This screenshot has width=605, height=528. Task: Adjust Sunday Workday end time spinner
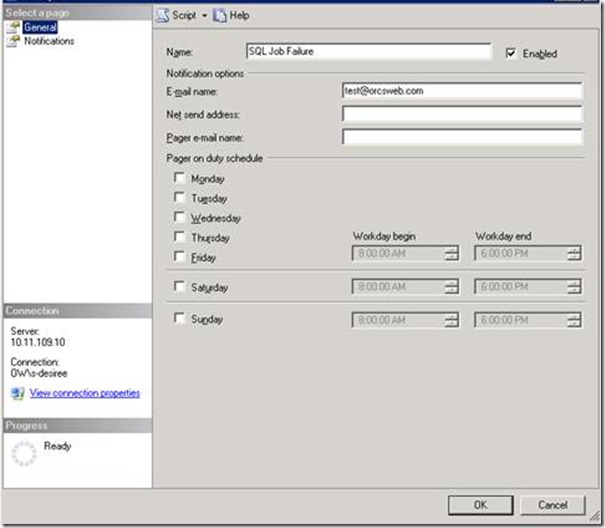click(573, 321)
